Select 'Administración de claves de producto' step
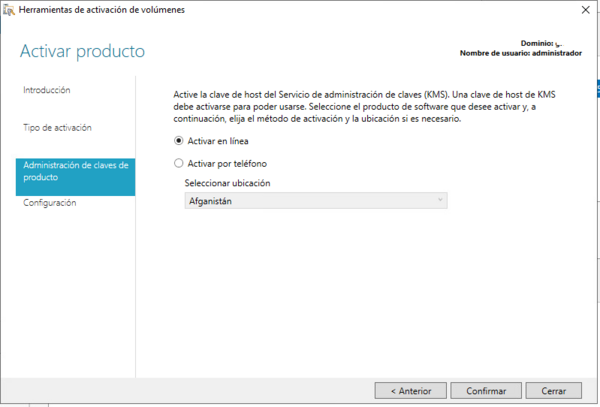 tap(75, 171)
